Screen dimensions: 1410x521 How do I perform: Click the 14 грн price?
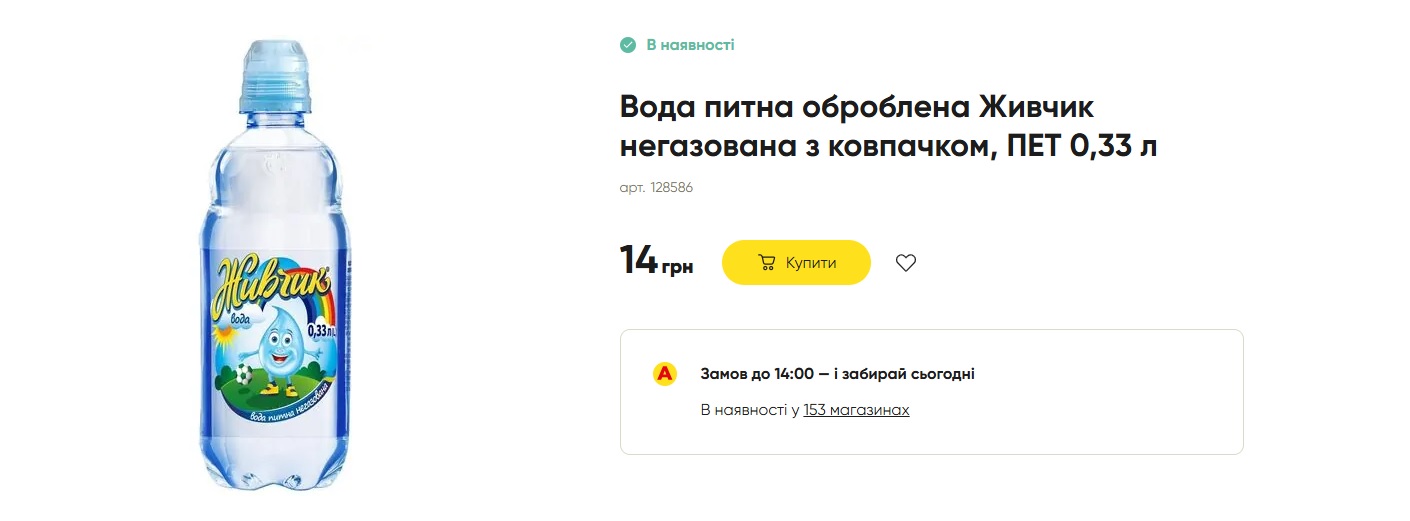656,261
